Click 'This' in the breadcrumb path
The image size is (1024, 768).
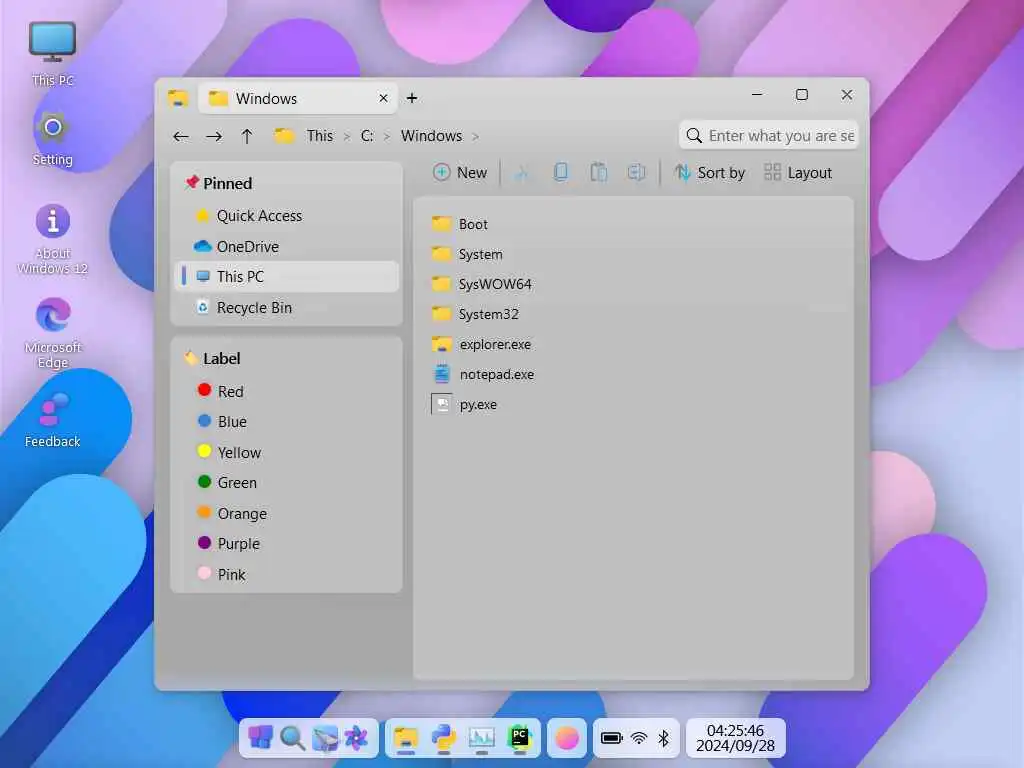[320, 136]
